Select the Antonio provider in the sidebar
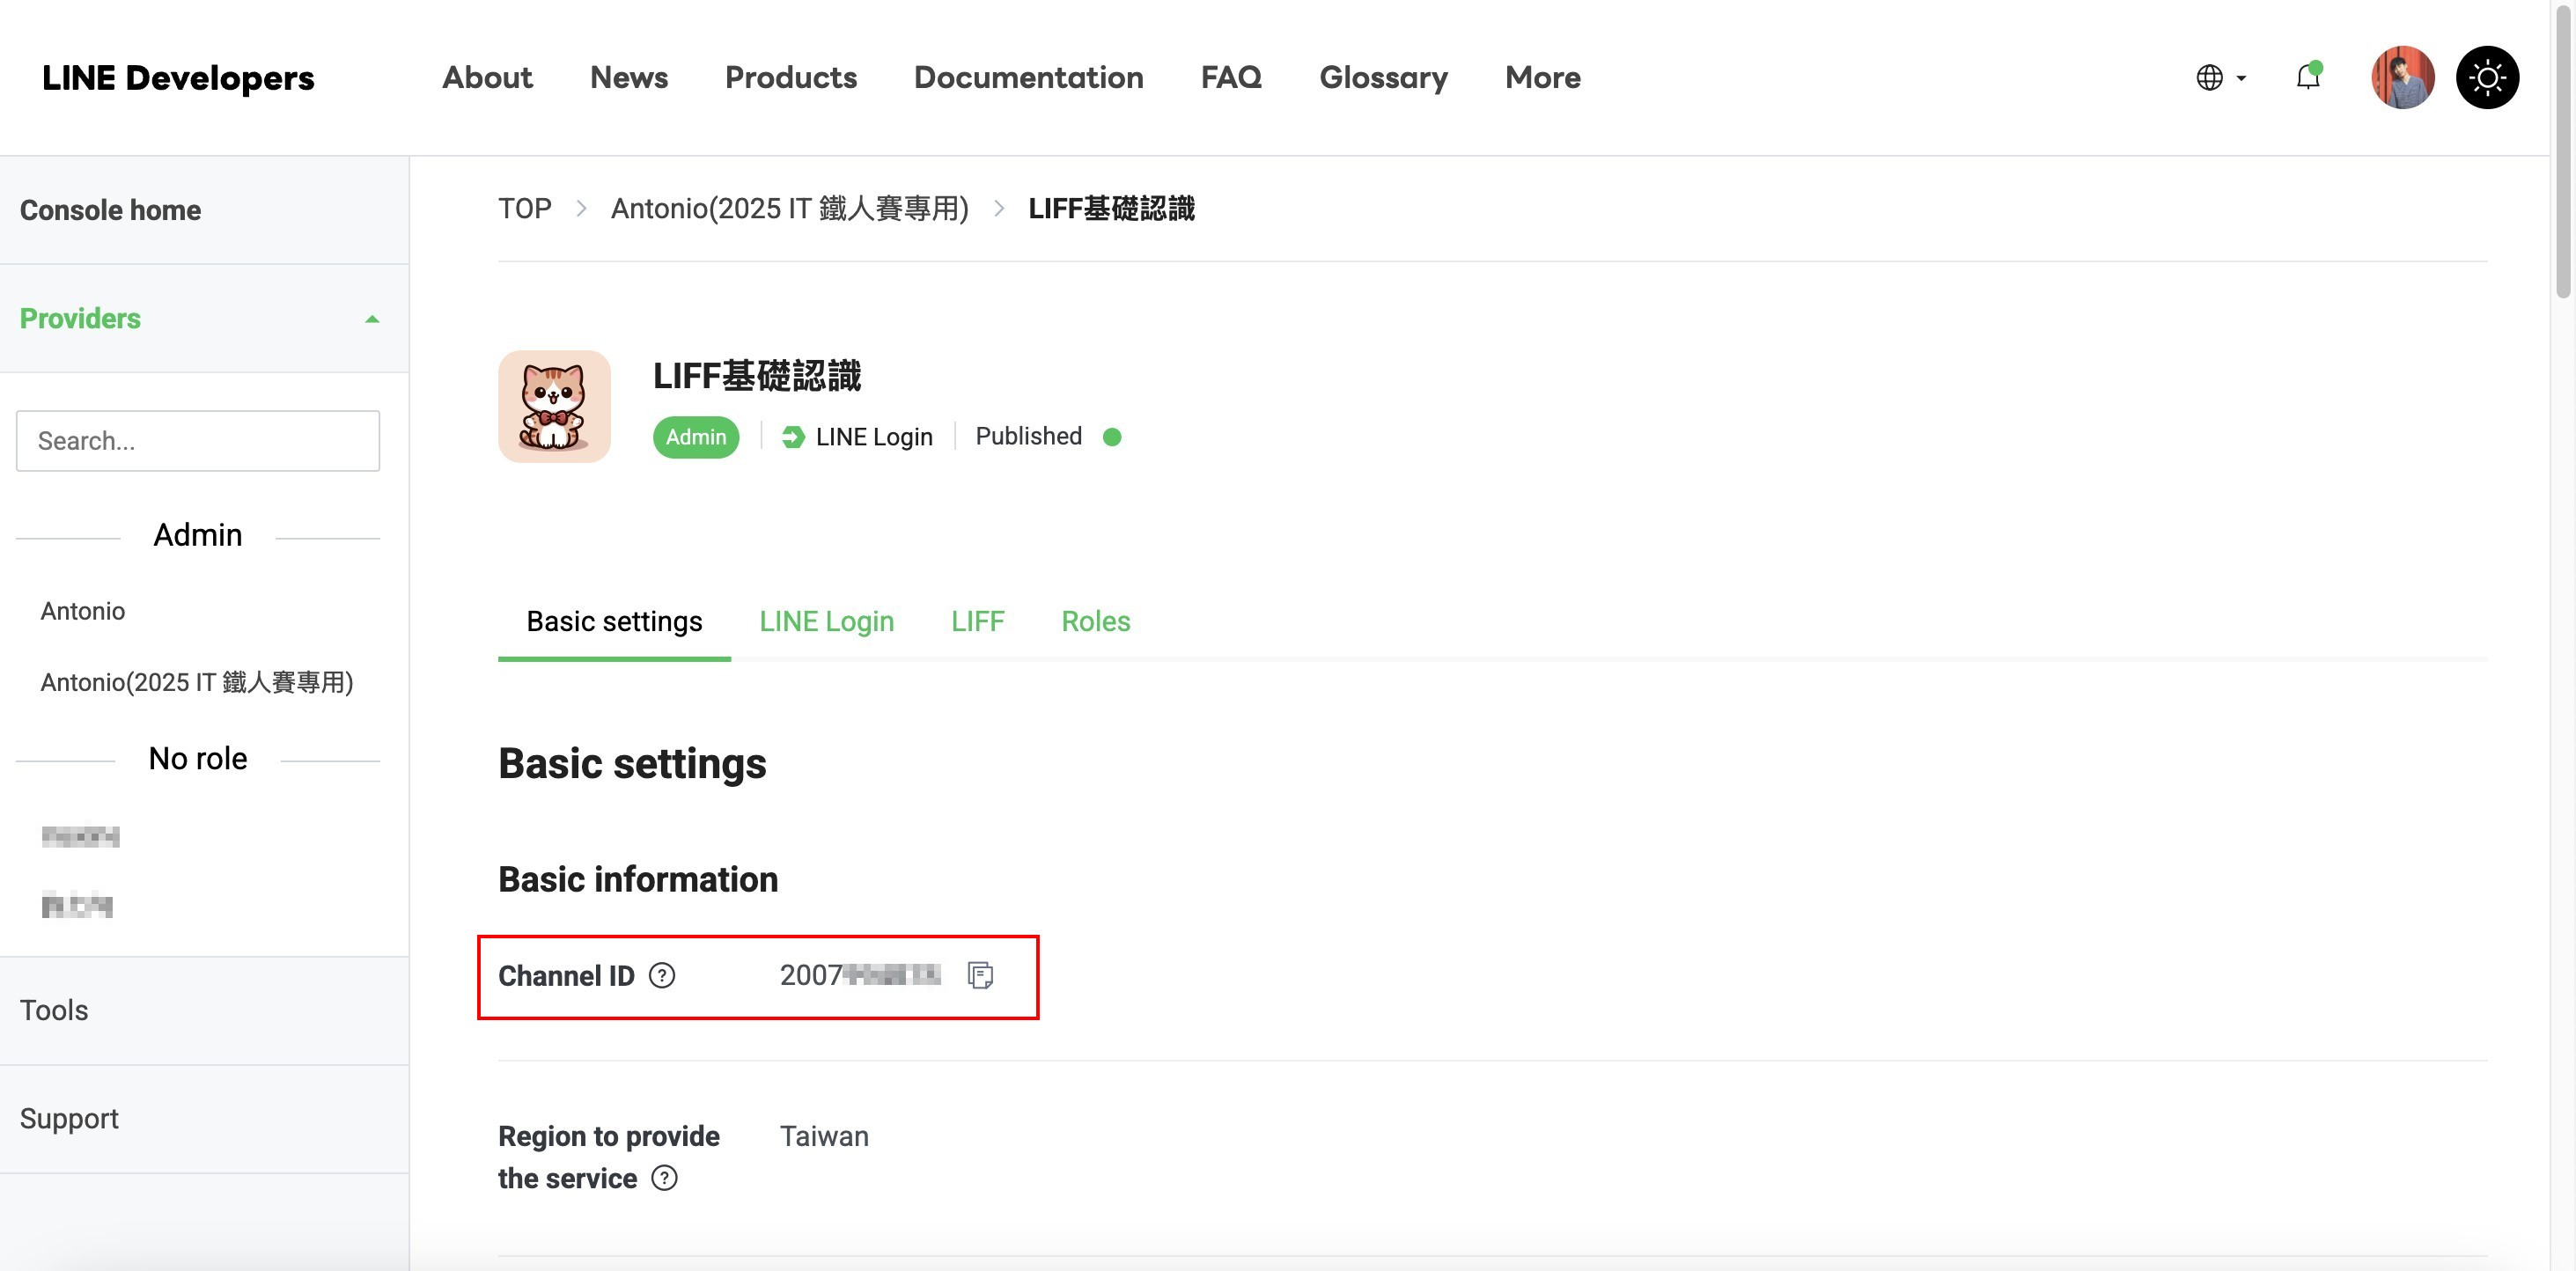 click(83, 611)
